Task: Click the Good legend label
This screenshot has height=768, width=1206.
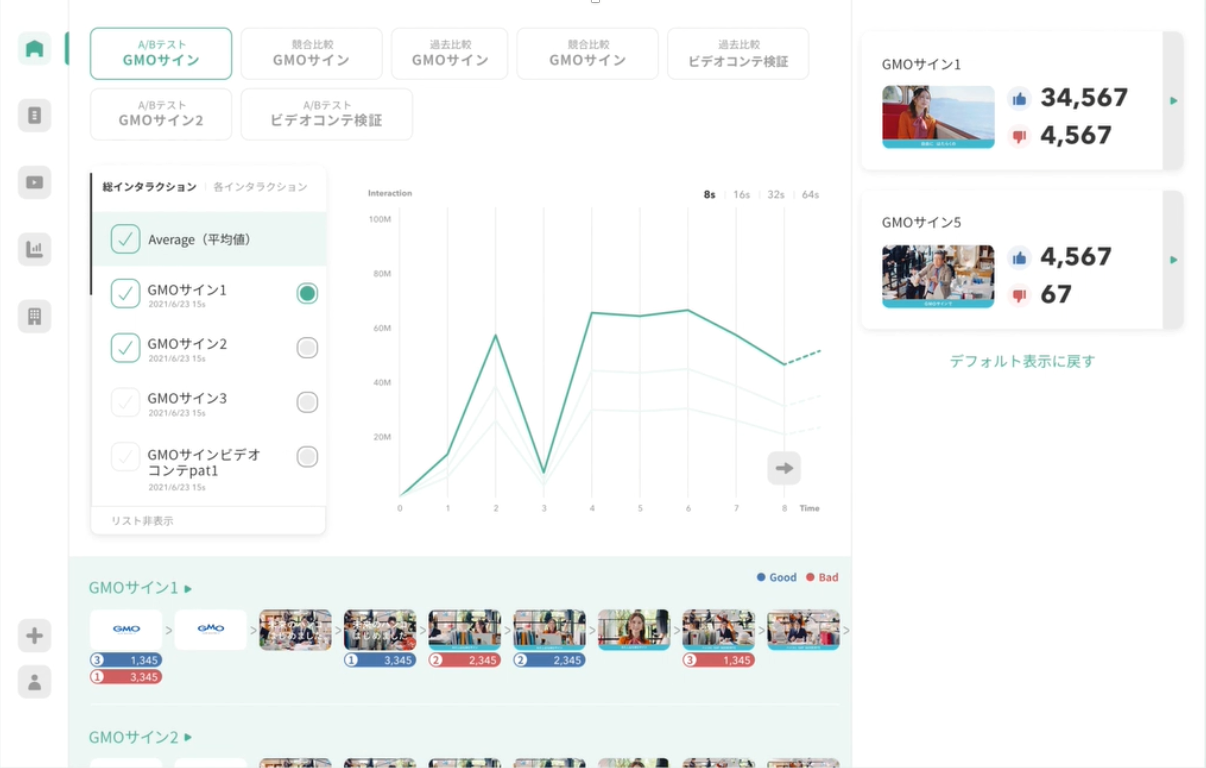Action: point(777,577)
